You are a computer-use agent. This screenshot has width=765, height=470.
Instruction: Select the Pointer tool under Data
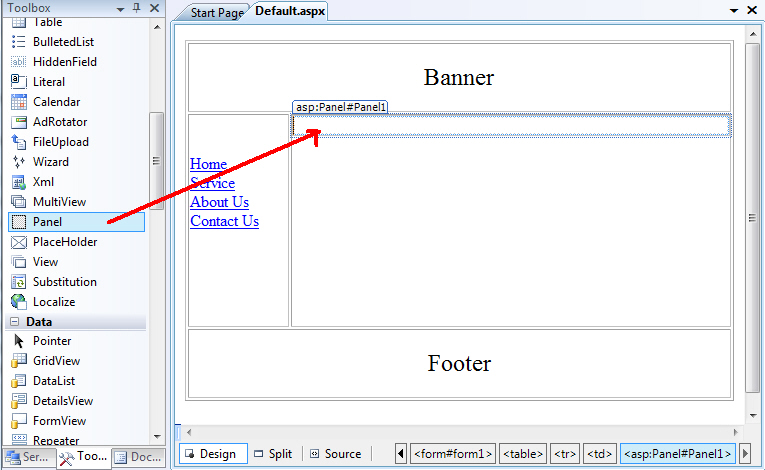[19, 341]
